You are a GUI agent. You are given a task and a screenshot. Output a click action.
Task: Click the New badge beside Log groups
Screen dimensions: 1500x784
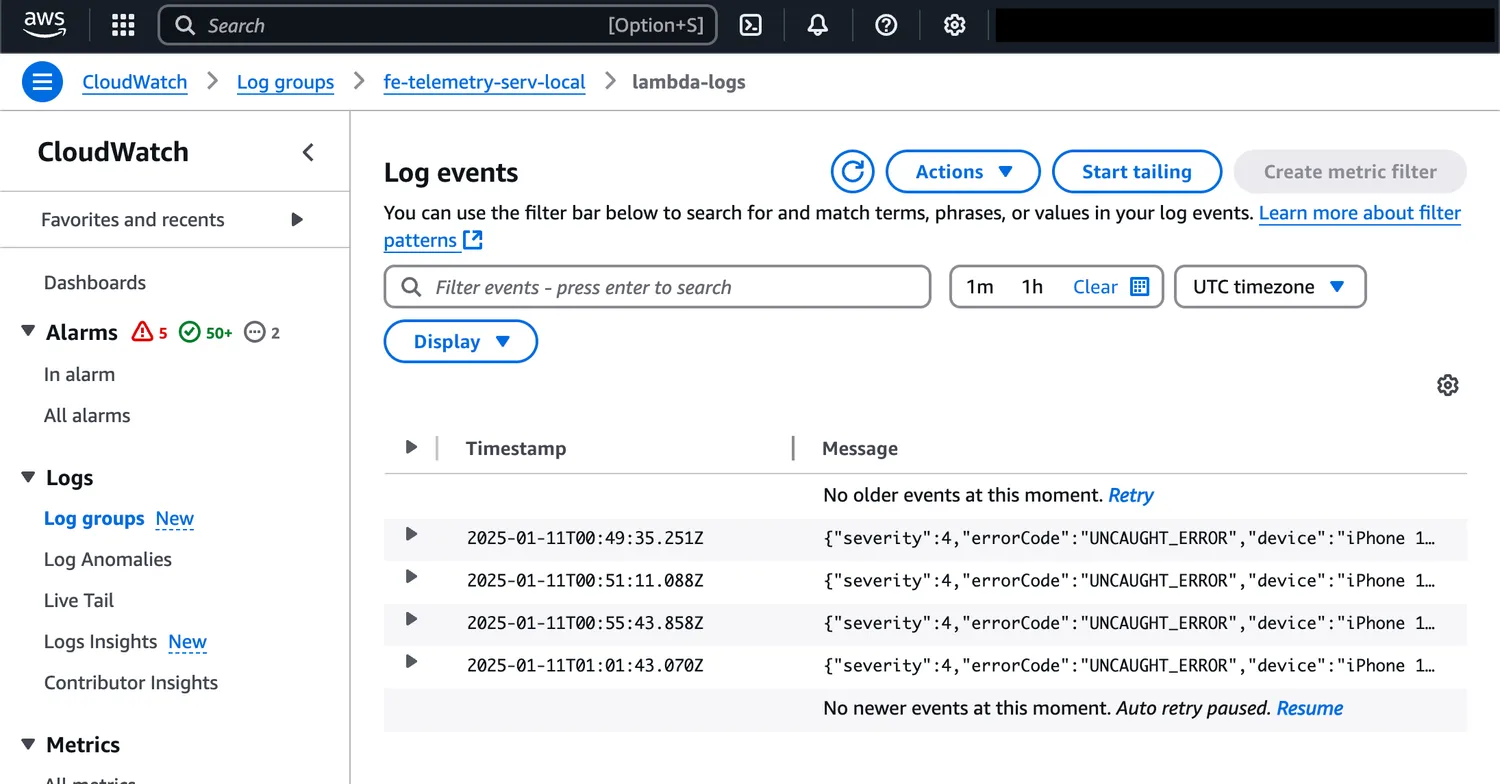point(175,518)
